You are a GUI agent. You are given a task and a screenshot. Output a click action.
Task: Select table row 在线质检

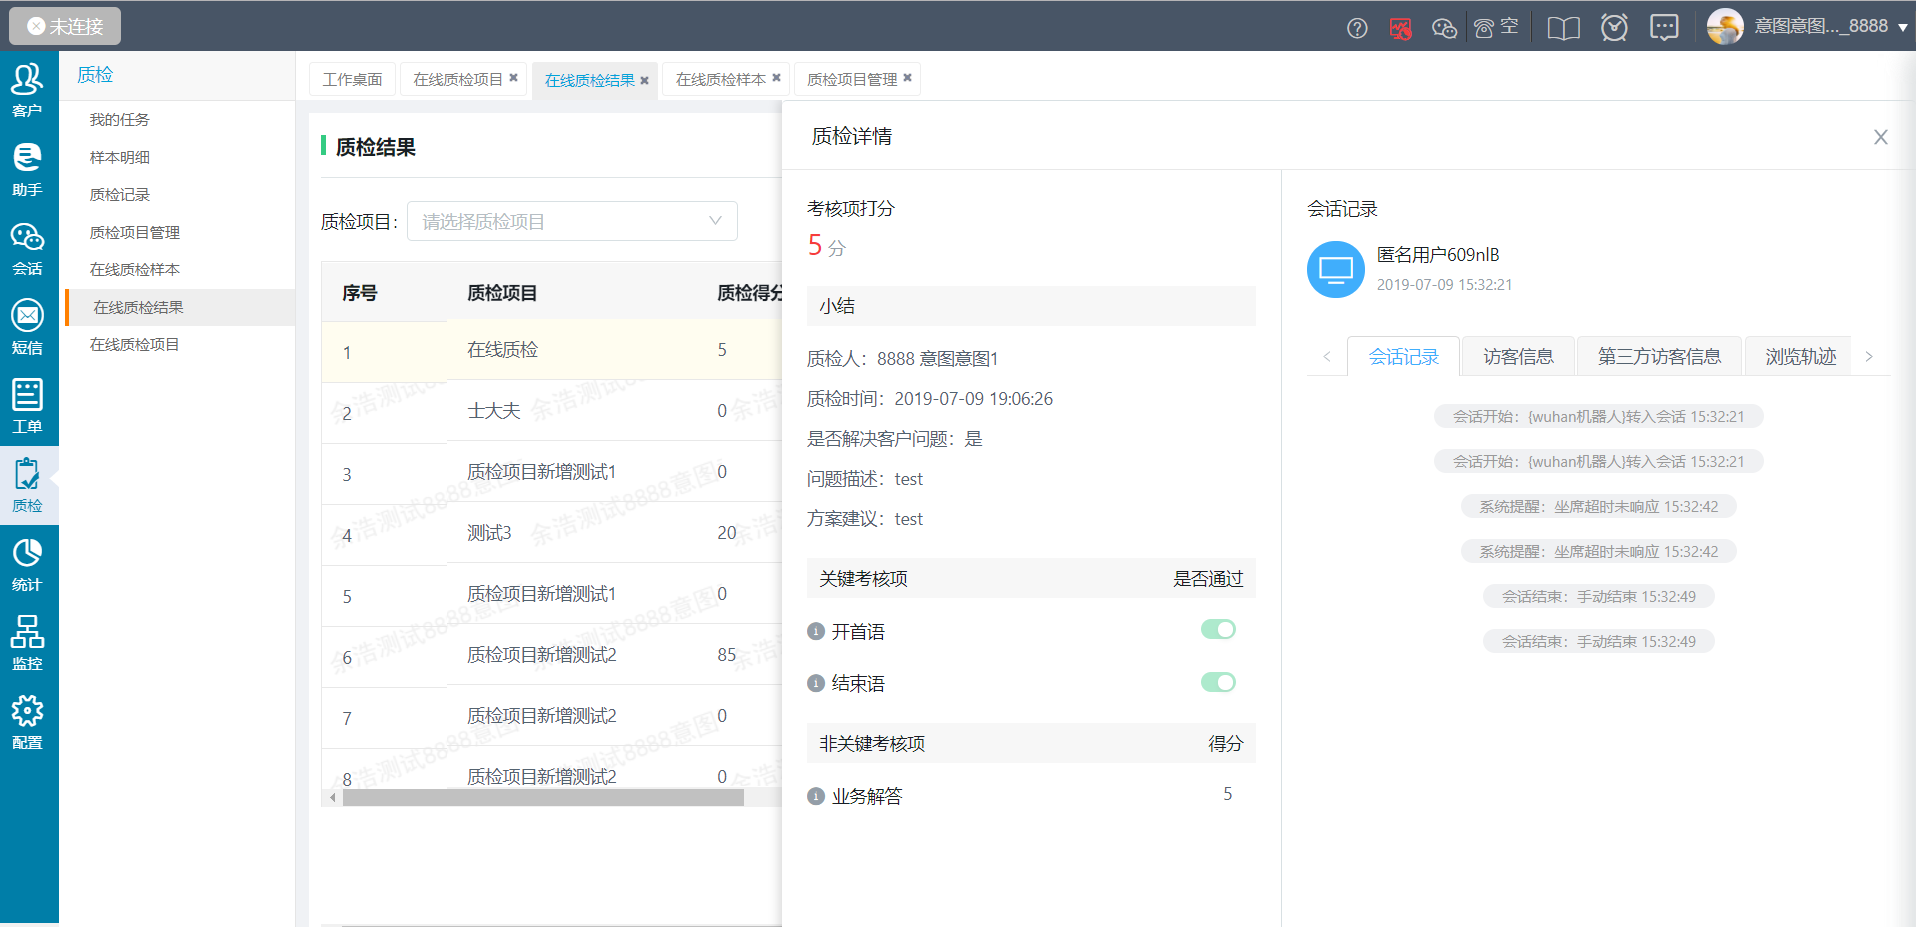pos(552,350)
